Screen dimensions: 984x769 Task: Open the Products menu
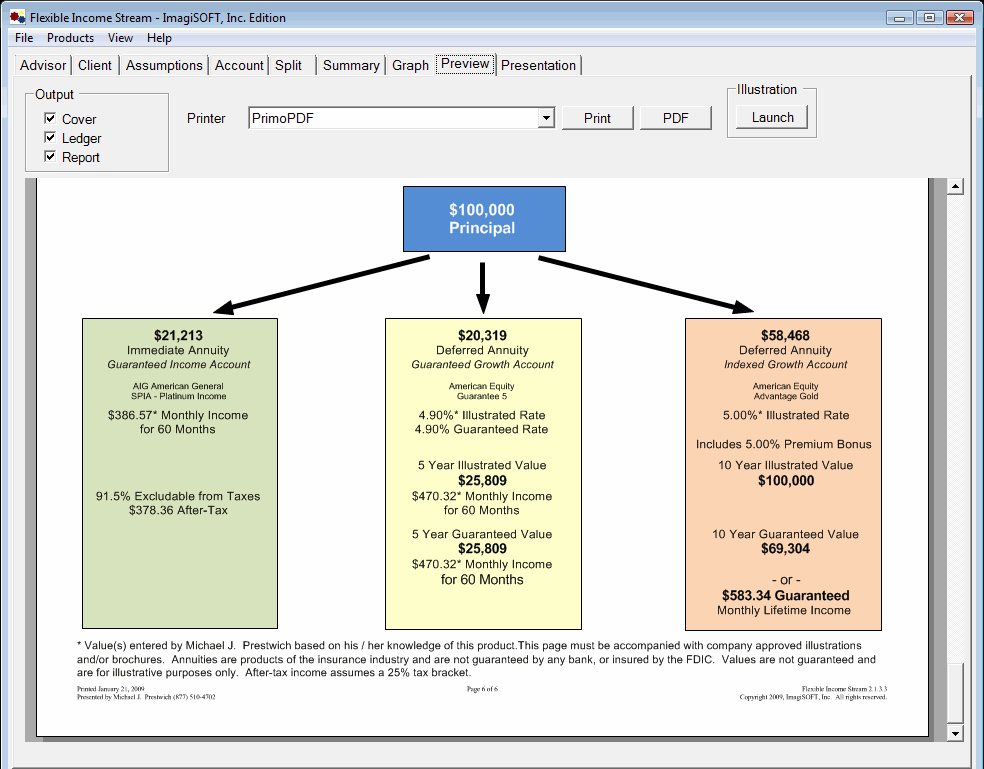tap(70, 38)
